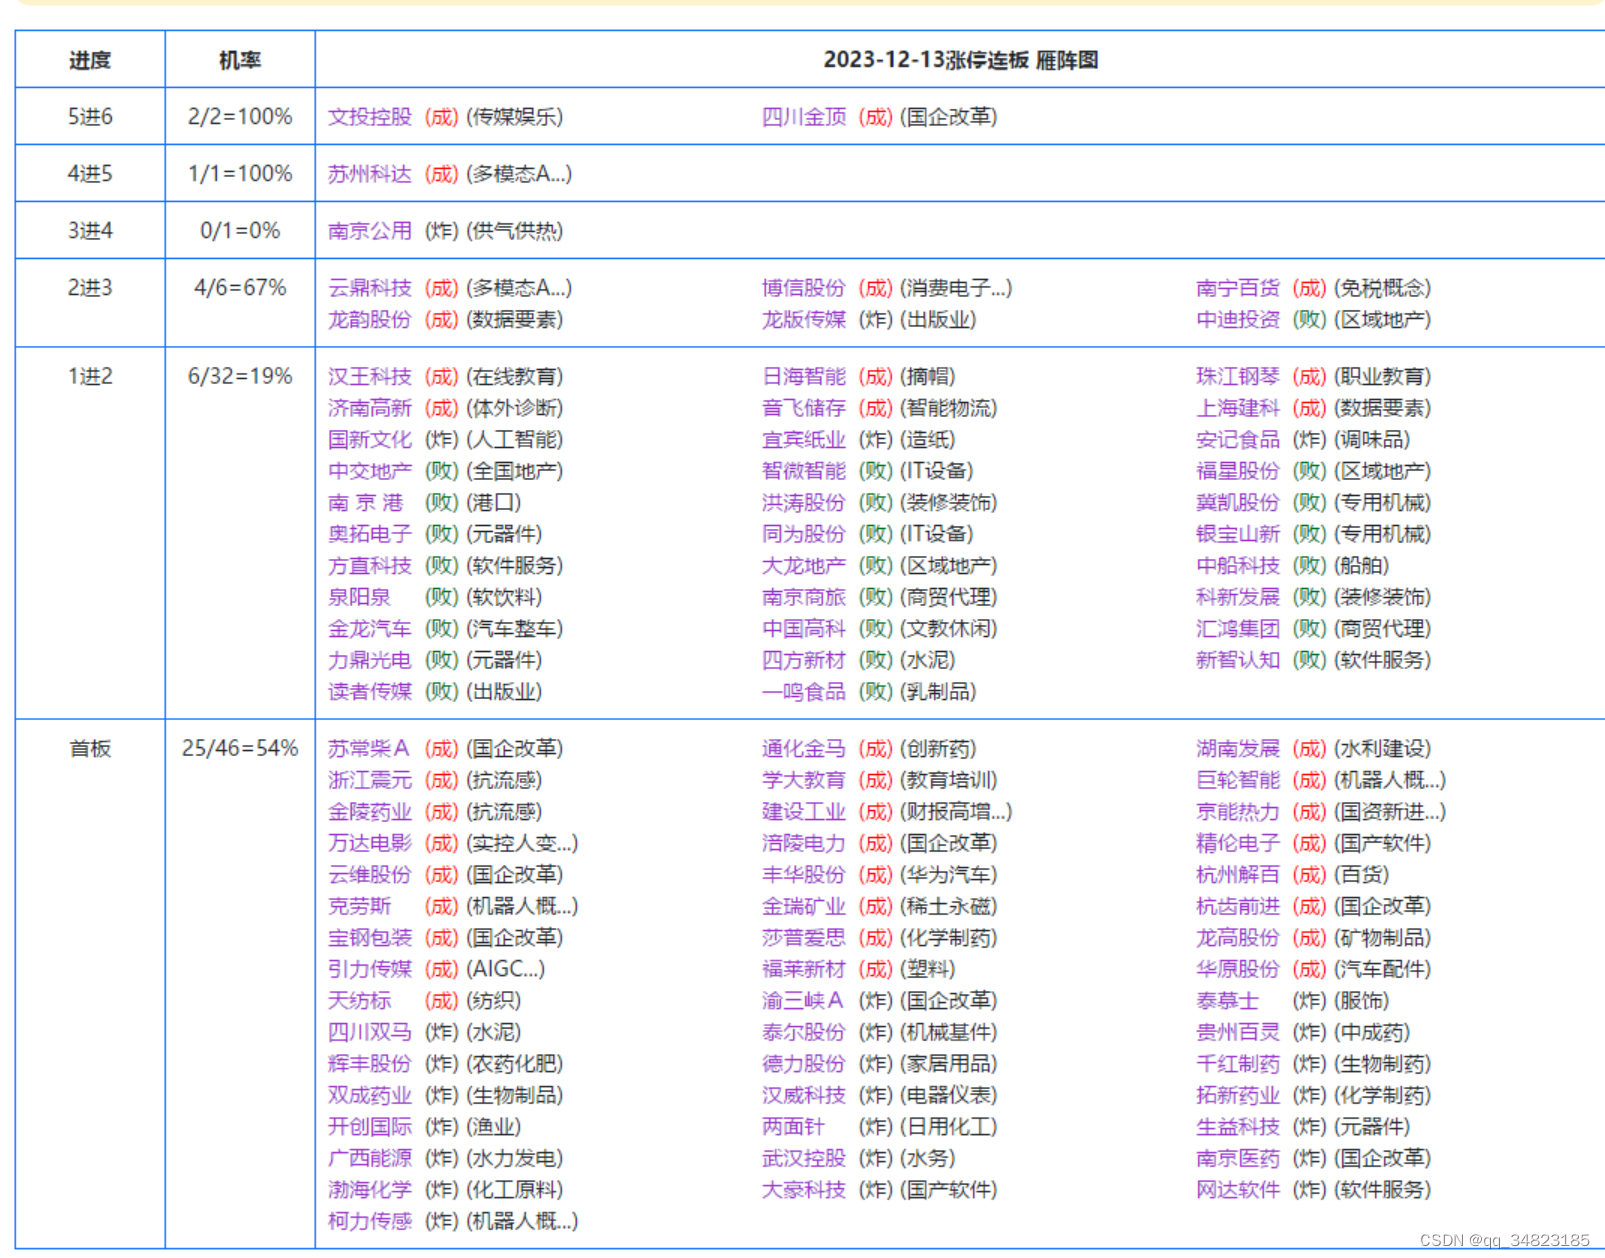Click the 大龙地产 stock link
The height and width of the screenshot is (1258, 1605).
point(804,566)
